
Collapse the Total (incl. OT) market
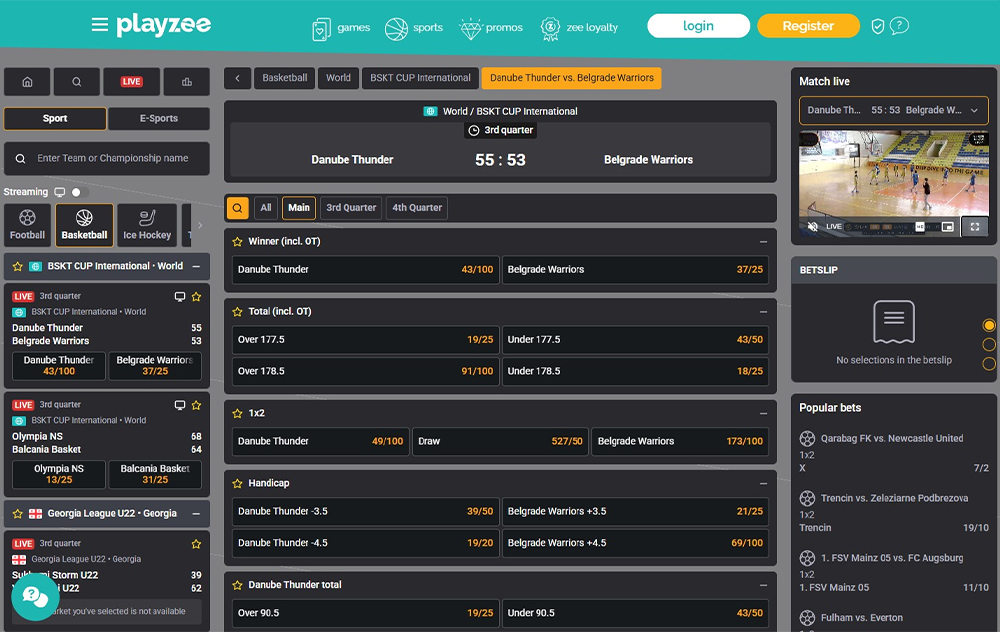pos(763,312)
